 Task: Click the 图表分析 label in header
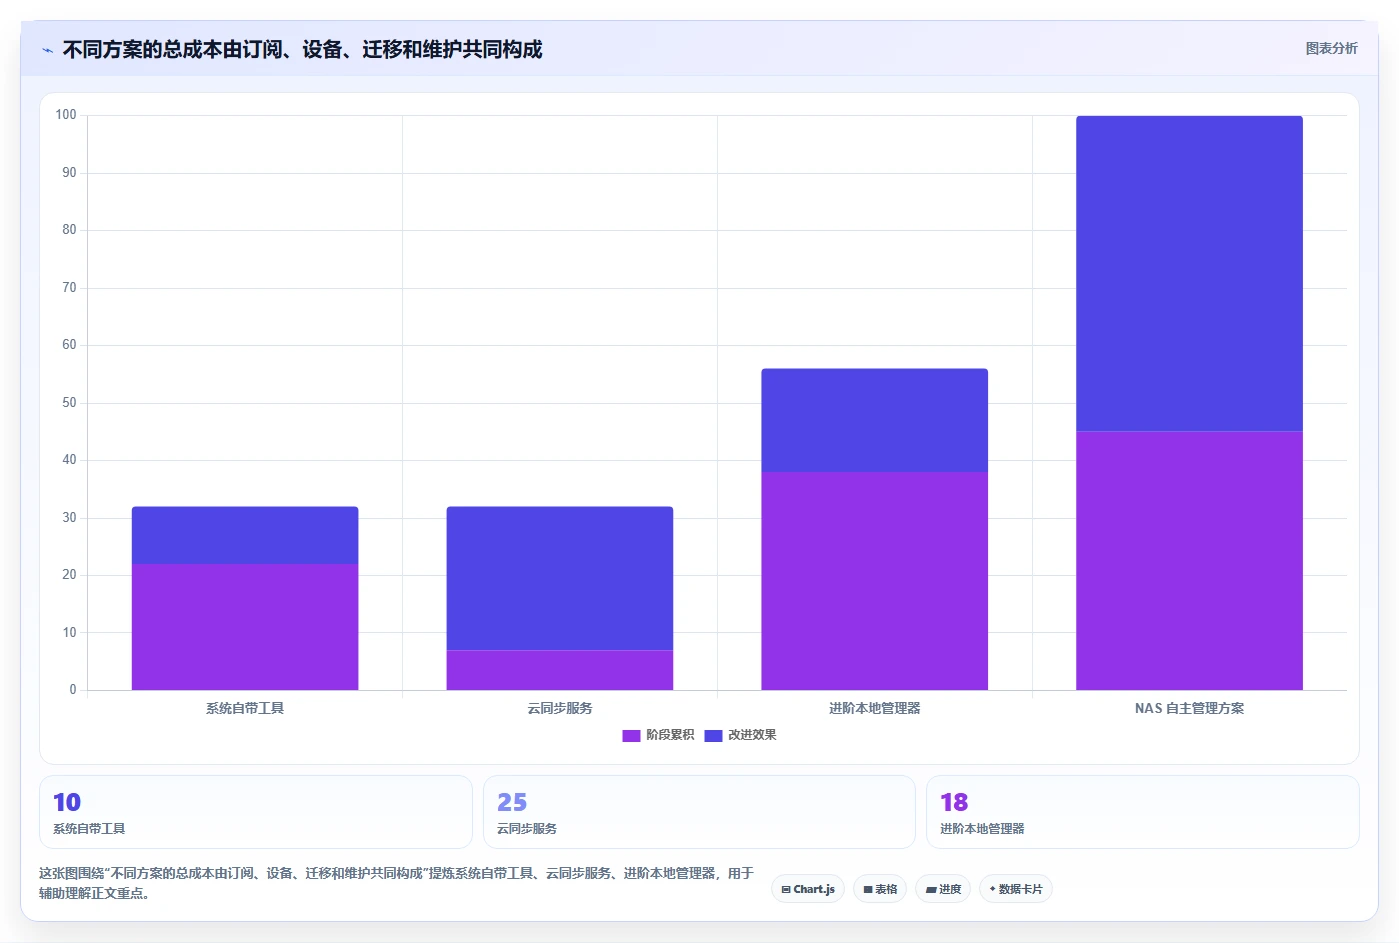[1331, 48]
